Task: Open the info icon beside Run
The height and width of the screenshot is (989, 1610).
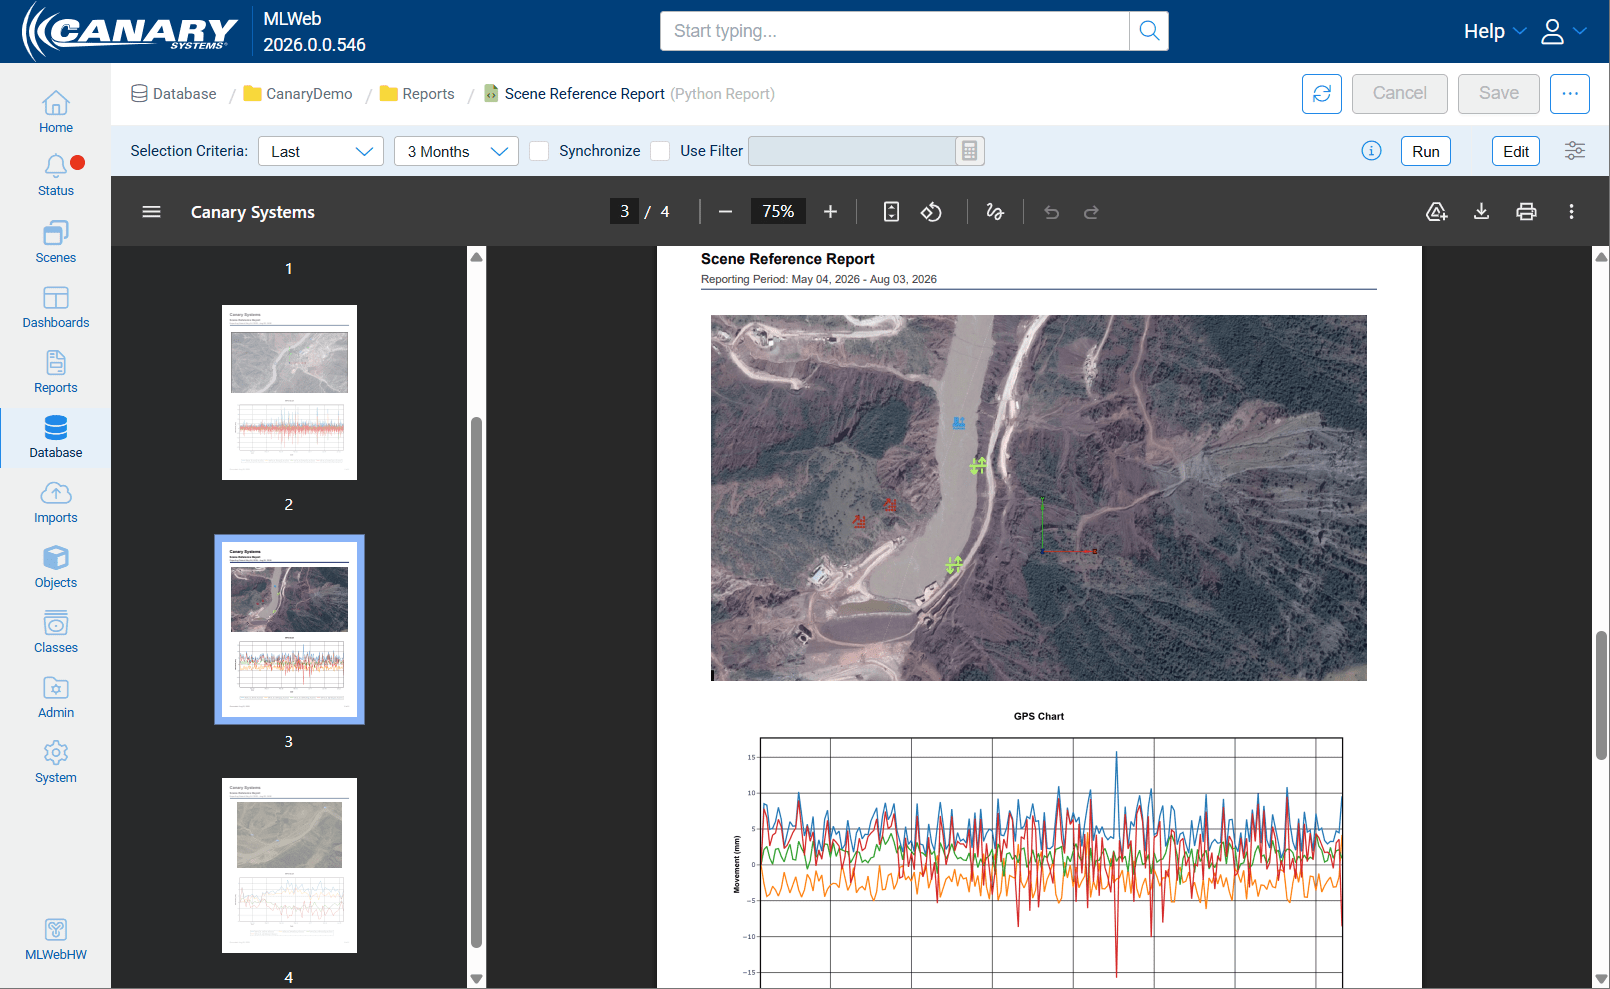Action: coord(1371,151)
